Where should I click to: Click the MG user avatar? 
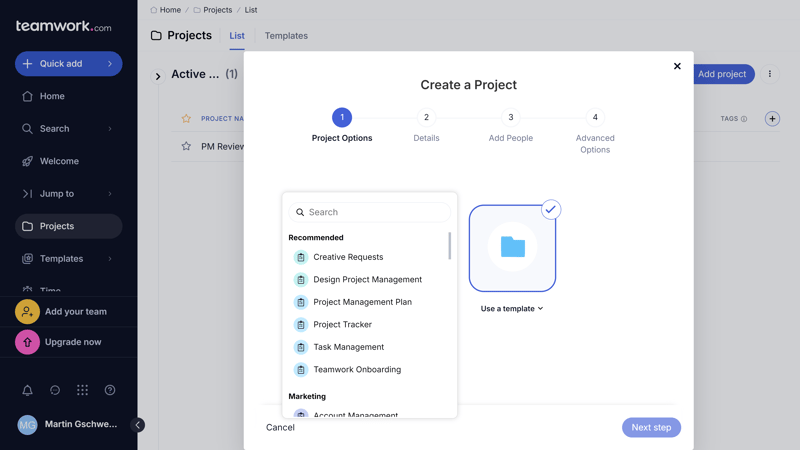(x=28, y=424)
